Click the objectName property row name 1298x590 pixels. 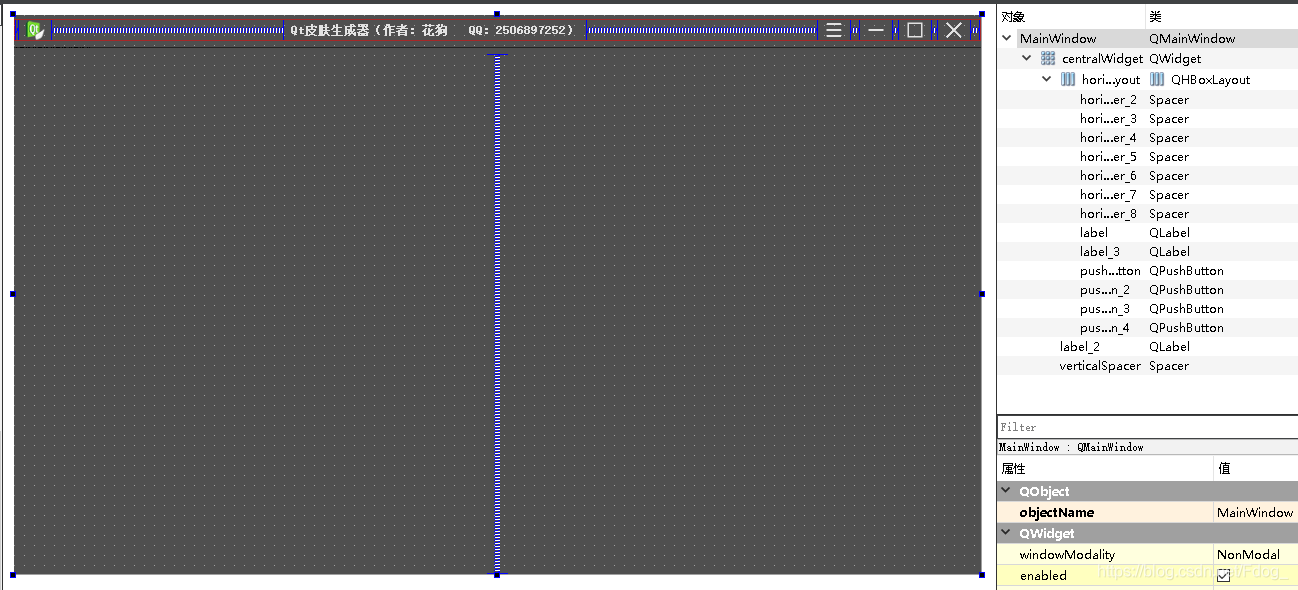(x=1056, y=512)
